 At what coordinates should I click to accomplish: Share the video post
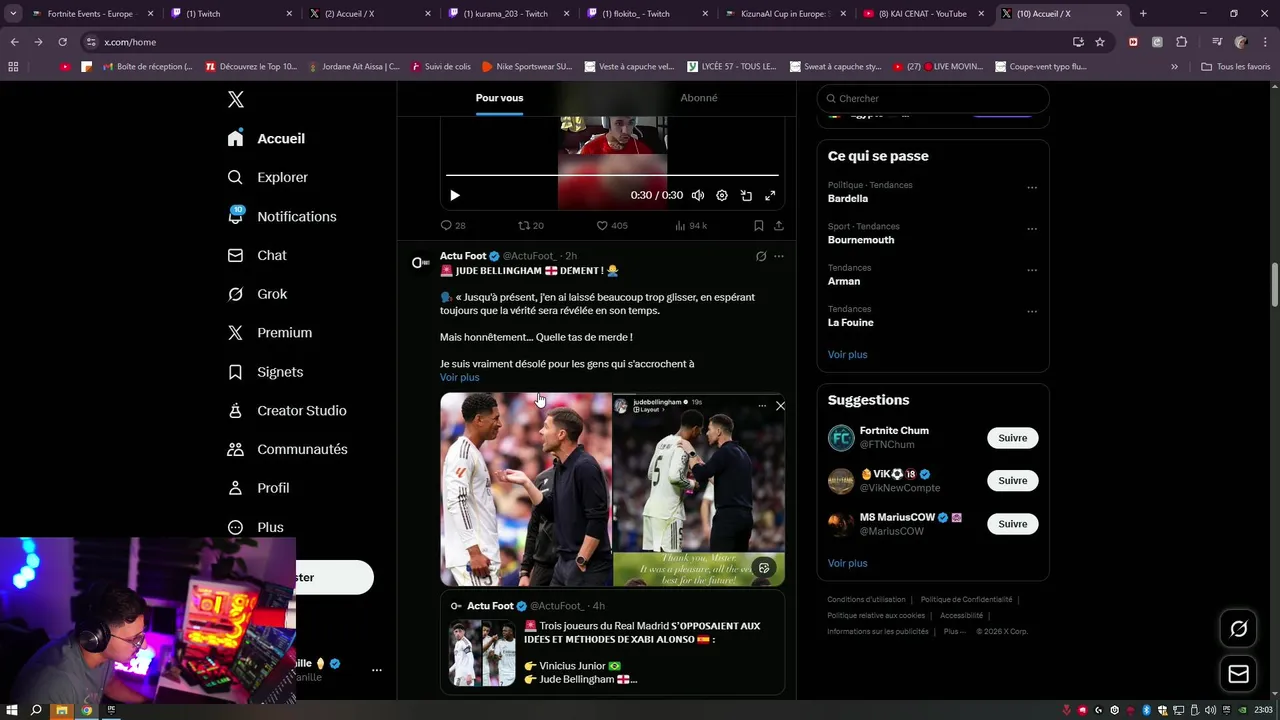pyautogui.click(x=779, y=226)
